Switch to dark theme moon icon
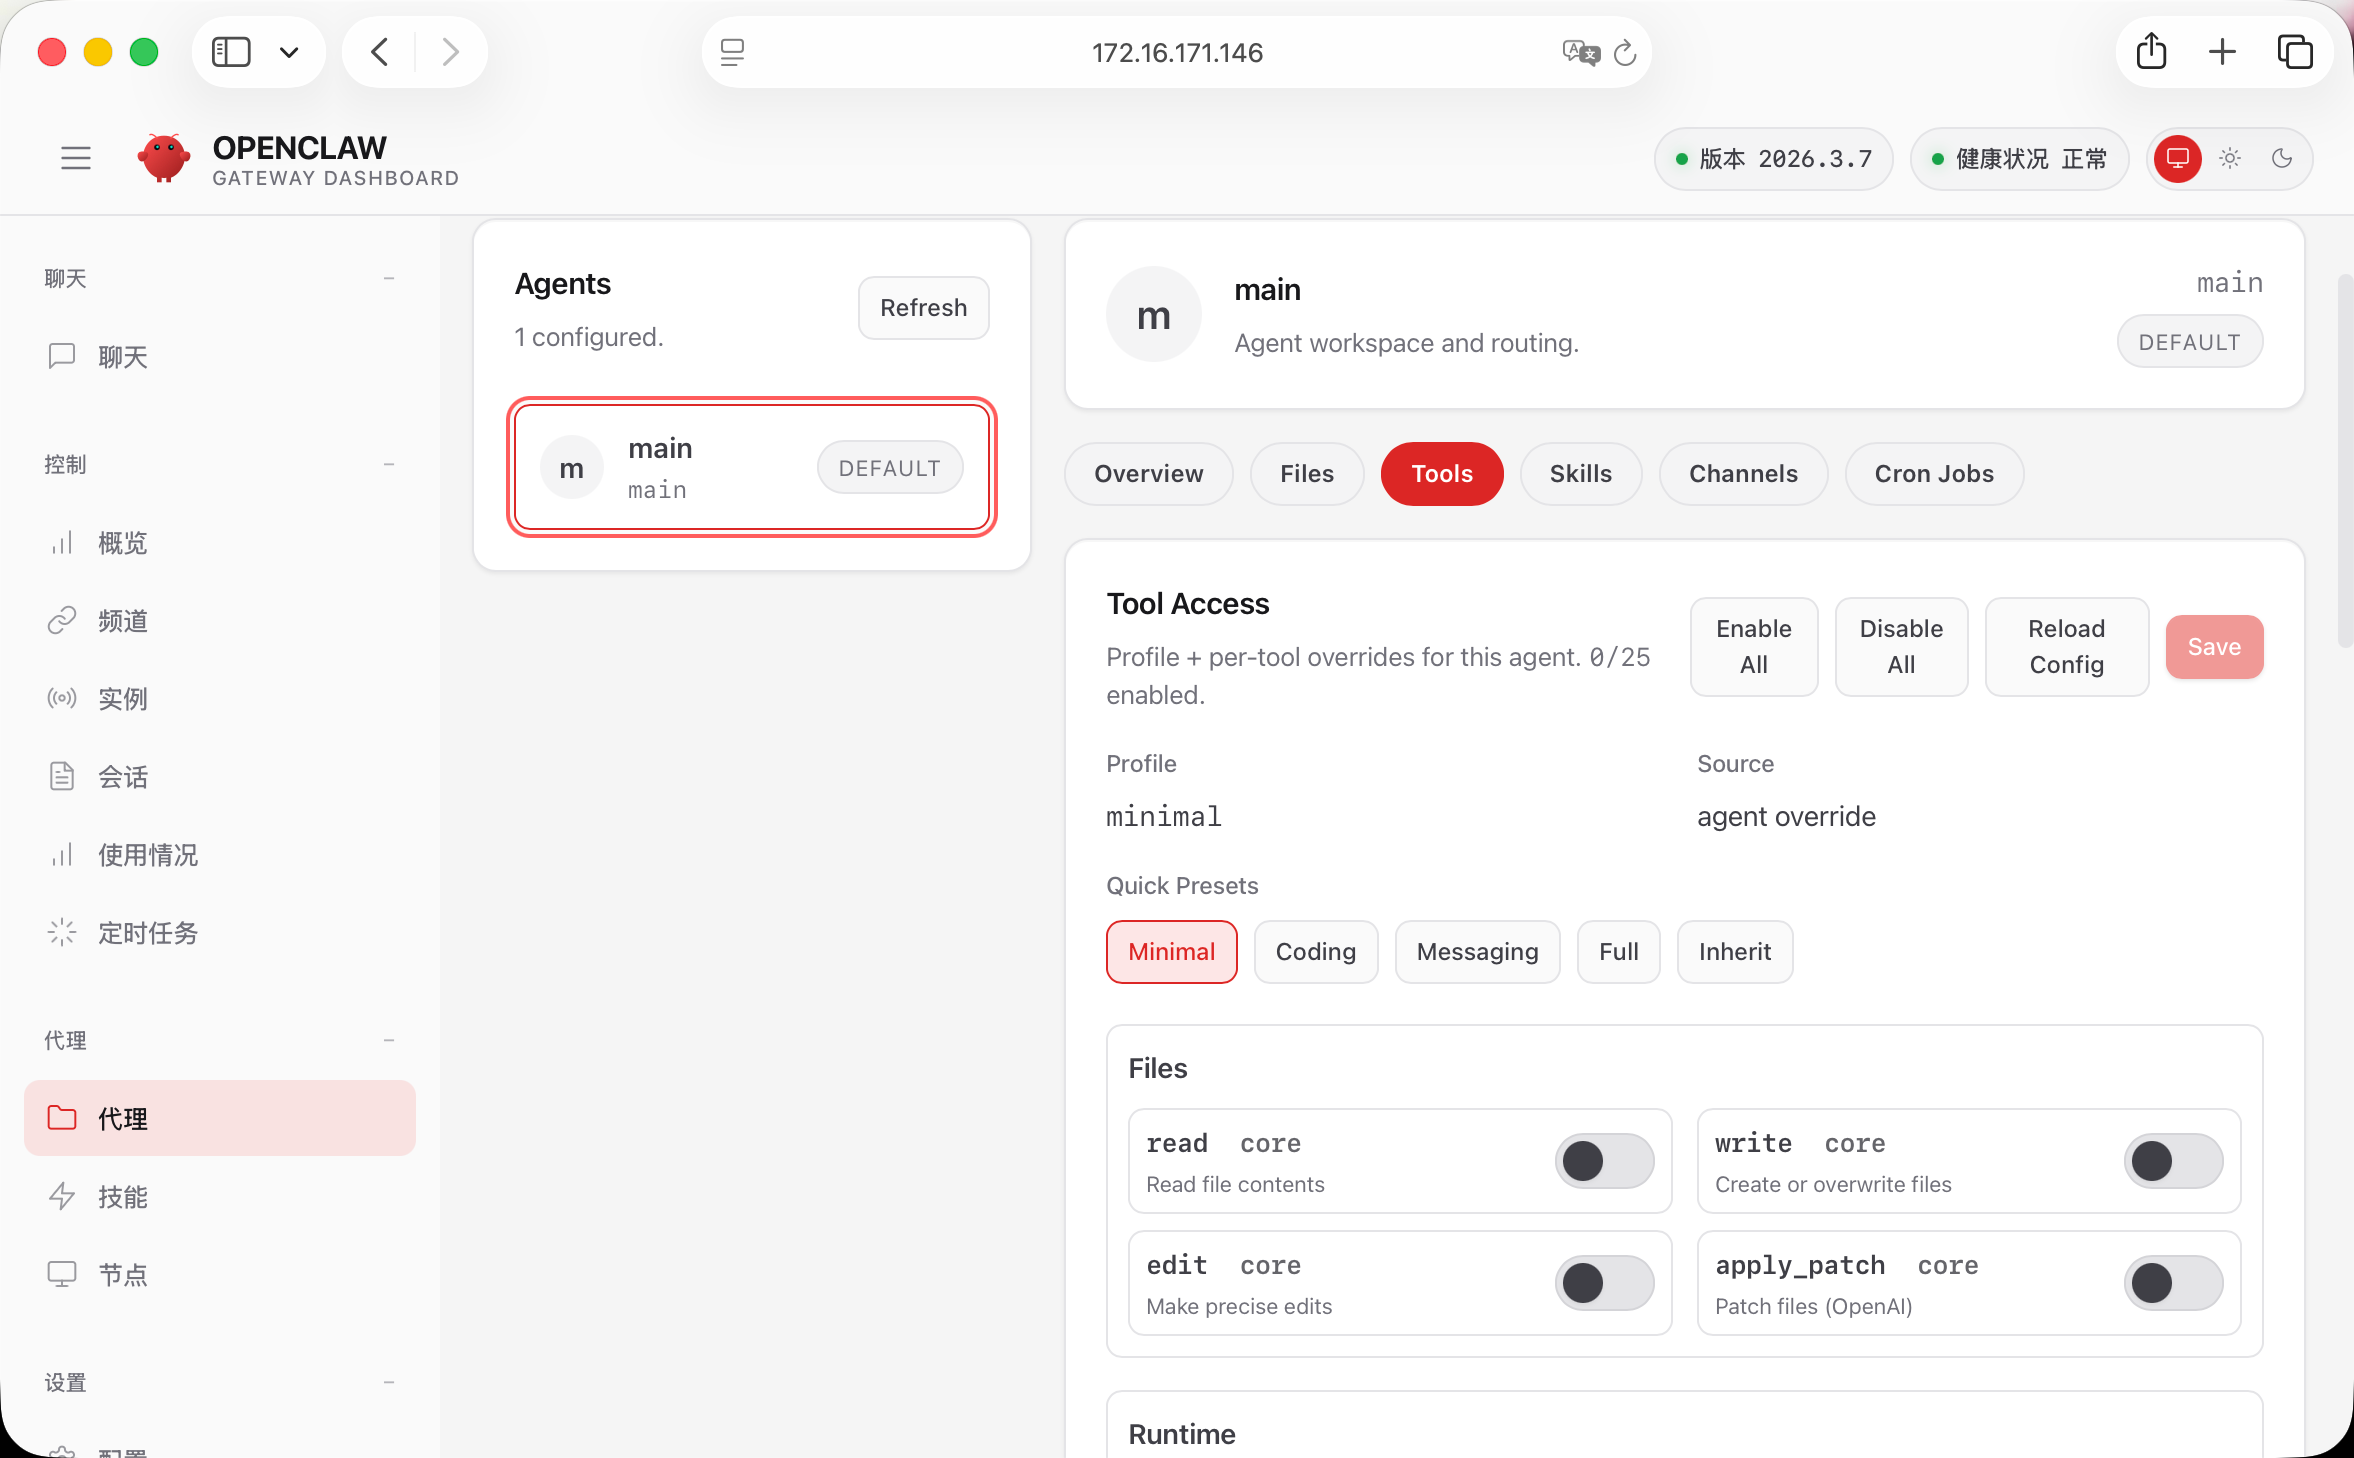This screenshot has height=1458, width=2354. (2282, 158)
